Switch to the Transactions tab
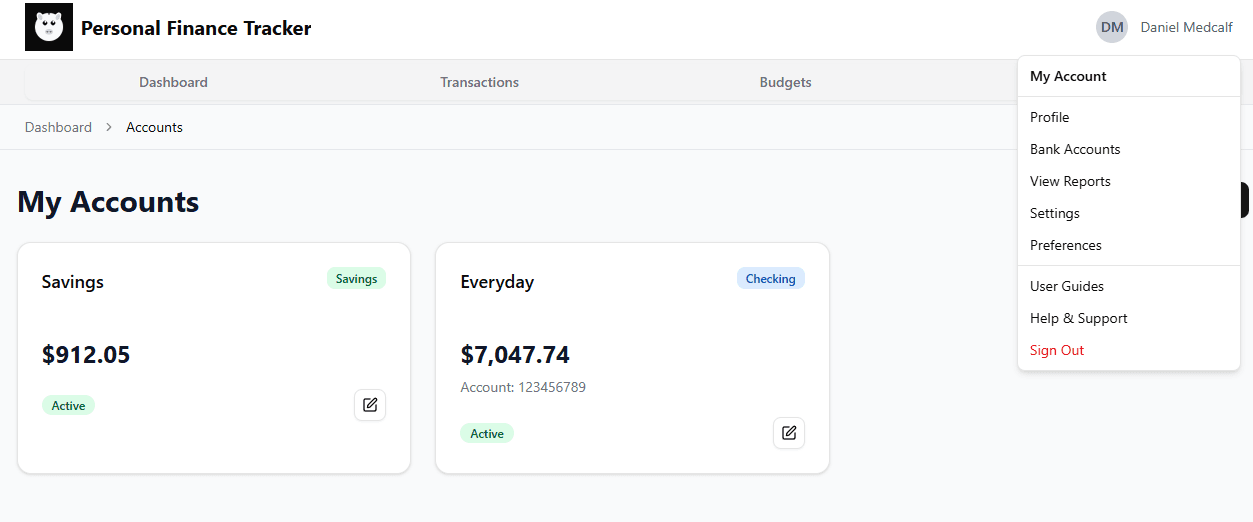The height and width of the screenshot is (522, 1253). (479, 82)
